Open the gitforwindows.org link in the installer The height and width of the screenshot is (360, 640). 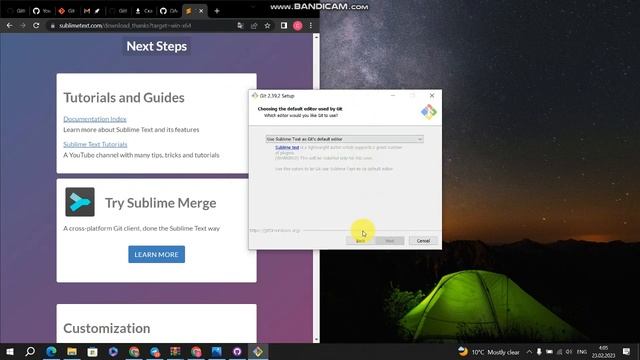pos(275,231)
